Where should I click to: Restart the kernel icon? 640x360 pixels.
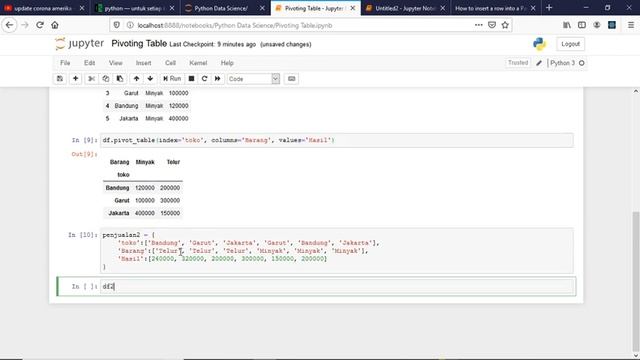[204, 79]
